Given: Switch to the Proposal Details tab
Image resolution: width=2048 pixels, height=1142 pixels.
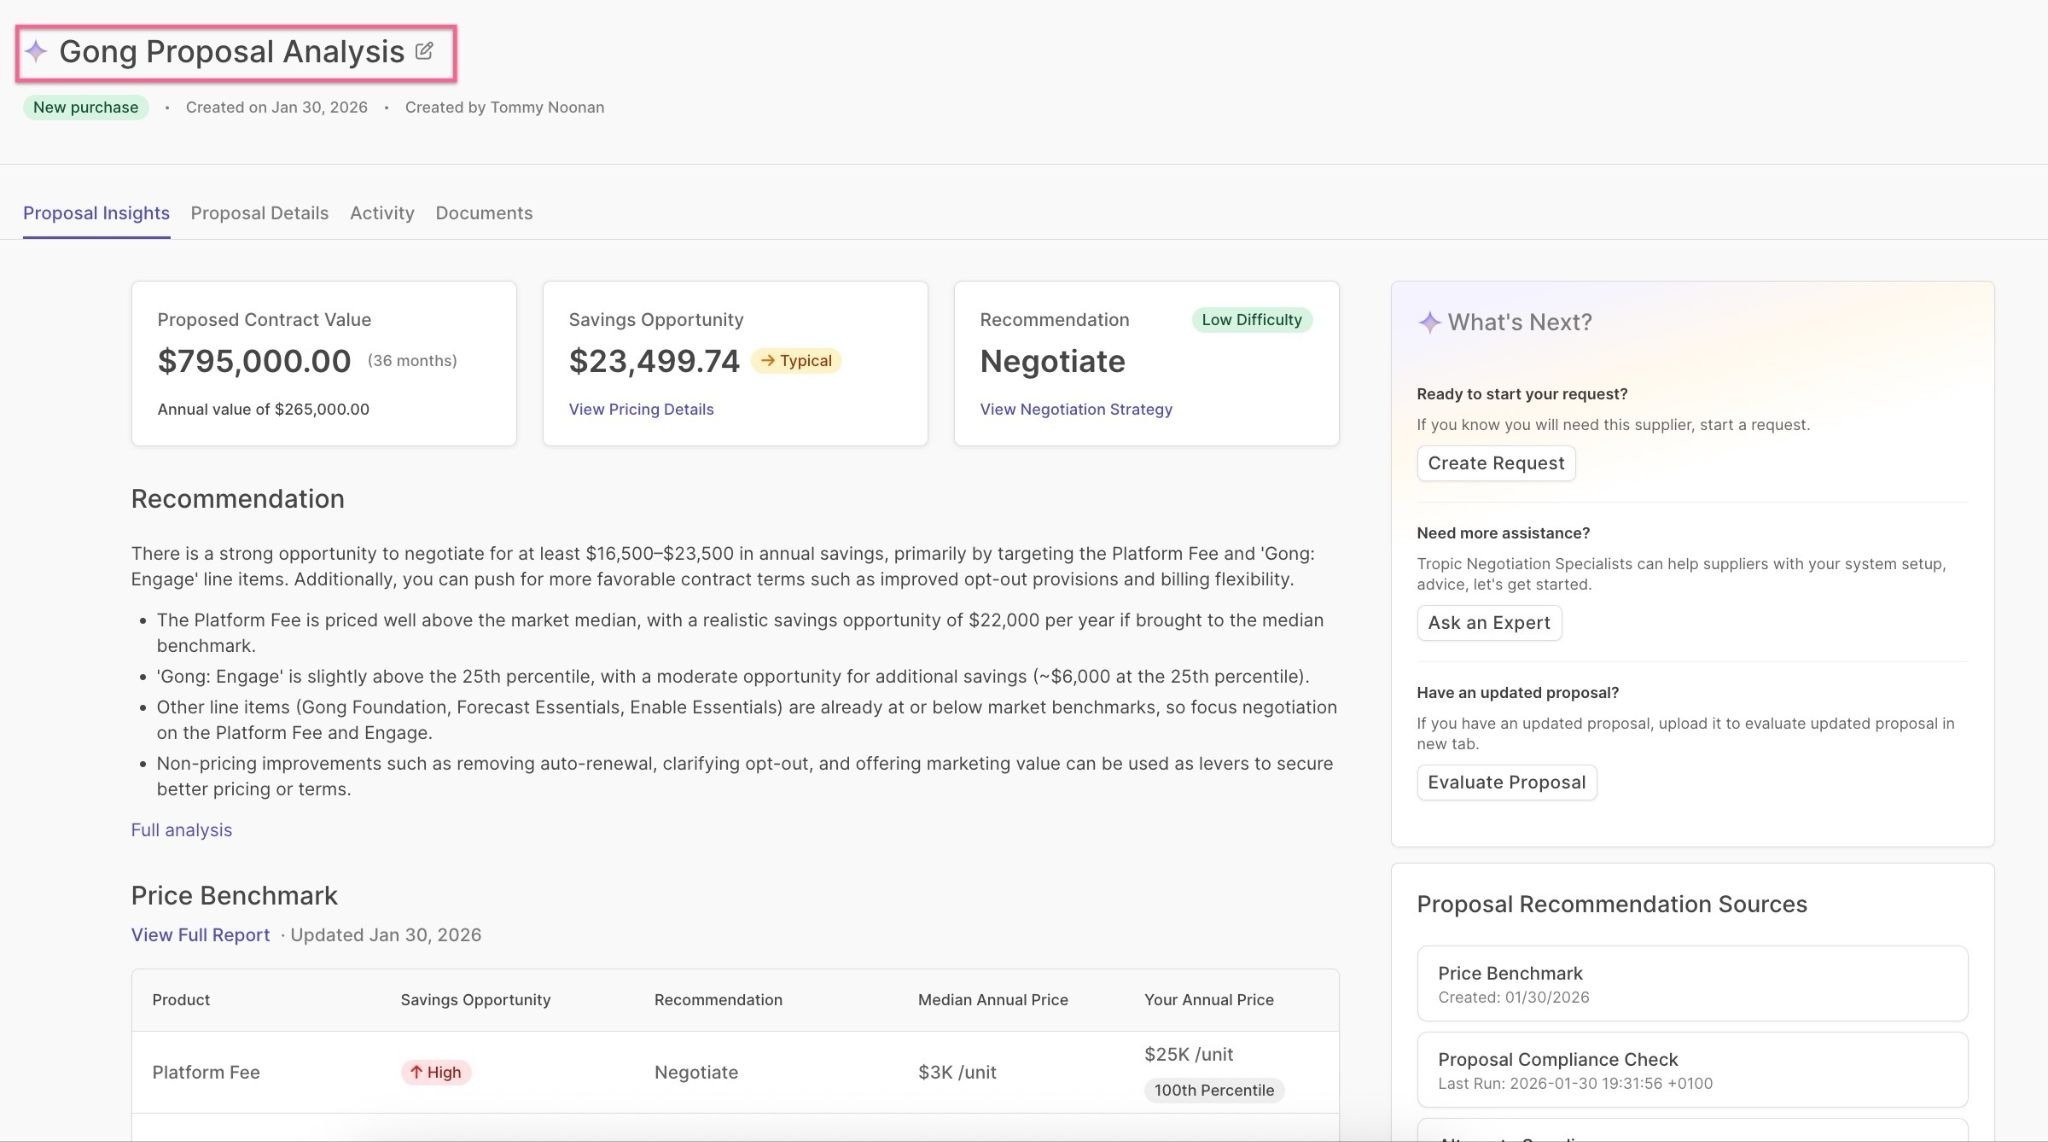Looking at the screenshot, I should click(x=259, y=213).
